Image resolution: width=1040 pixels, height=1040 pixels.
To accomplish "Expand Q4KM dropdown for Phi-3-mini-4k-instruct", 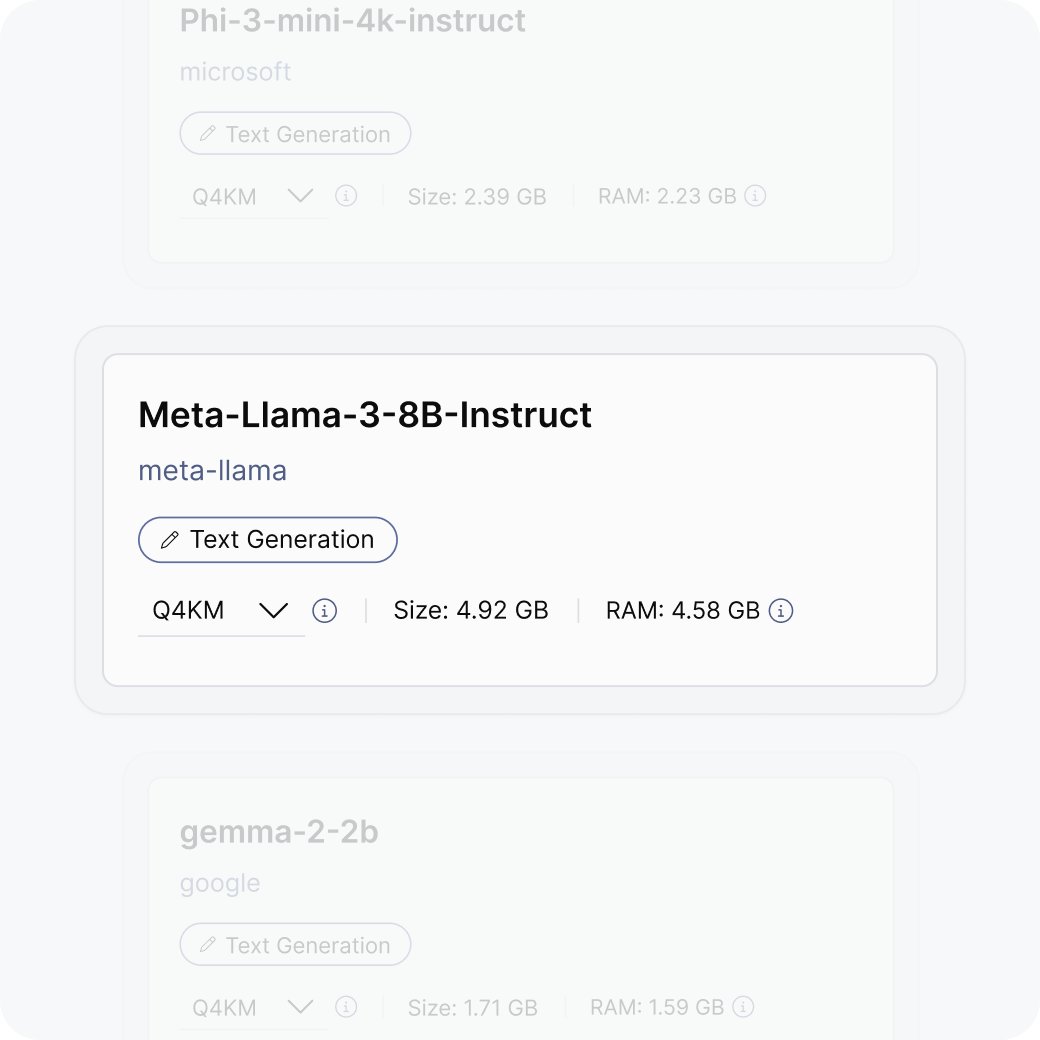I will pos(254,196).
